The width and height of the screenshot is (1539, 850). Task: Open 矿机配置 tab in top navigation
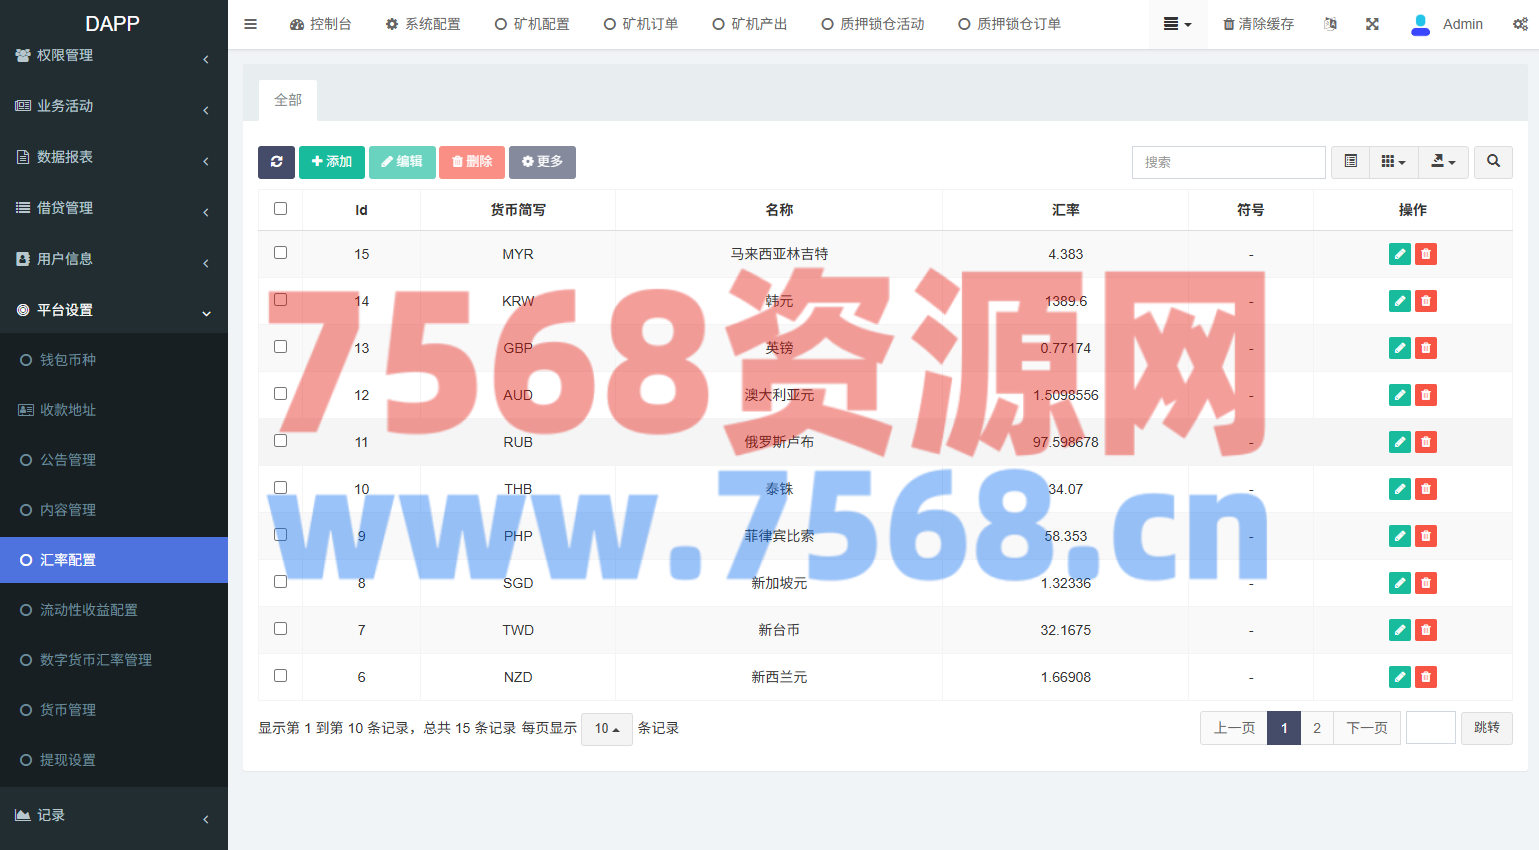pos(532,24)
